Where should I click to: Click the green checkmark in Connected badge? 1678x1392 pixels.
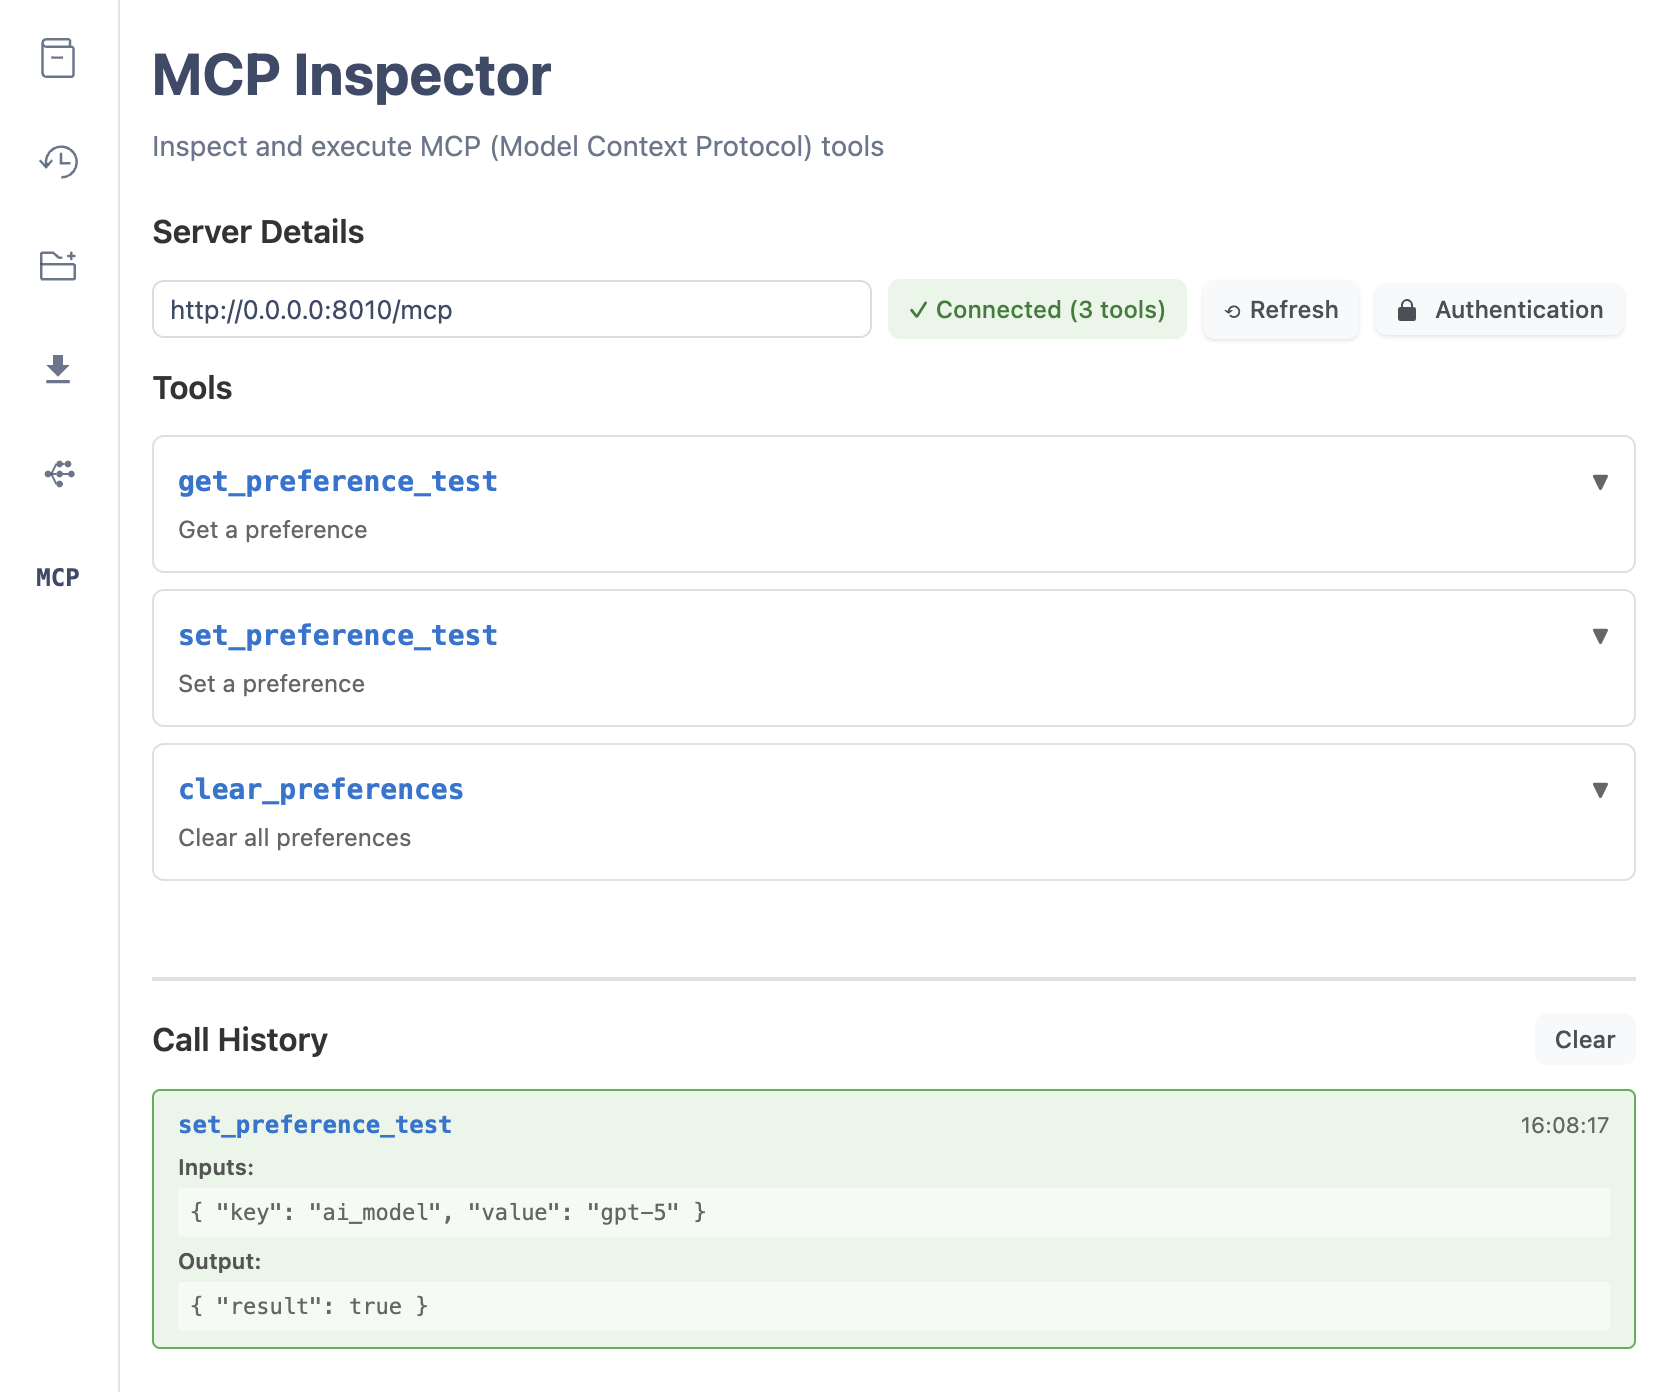click(x=920, y=310)
